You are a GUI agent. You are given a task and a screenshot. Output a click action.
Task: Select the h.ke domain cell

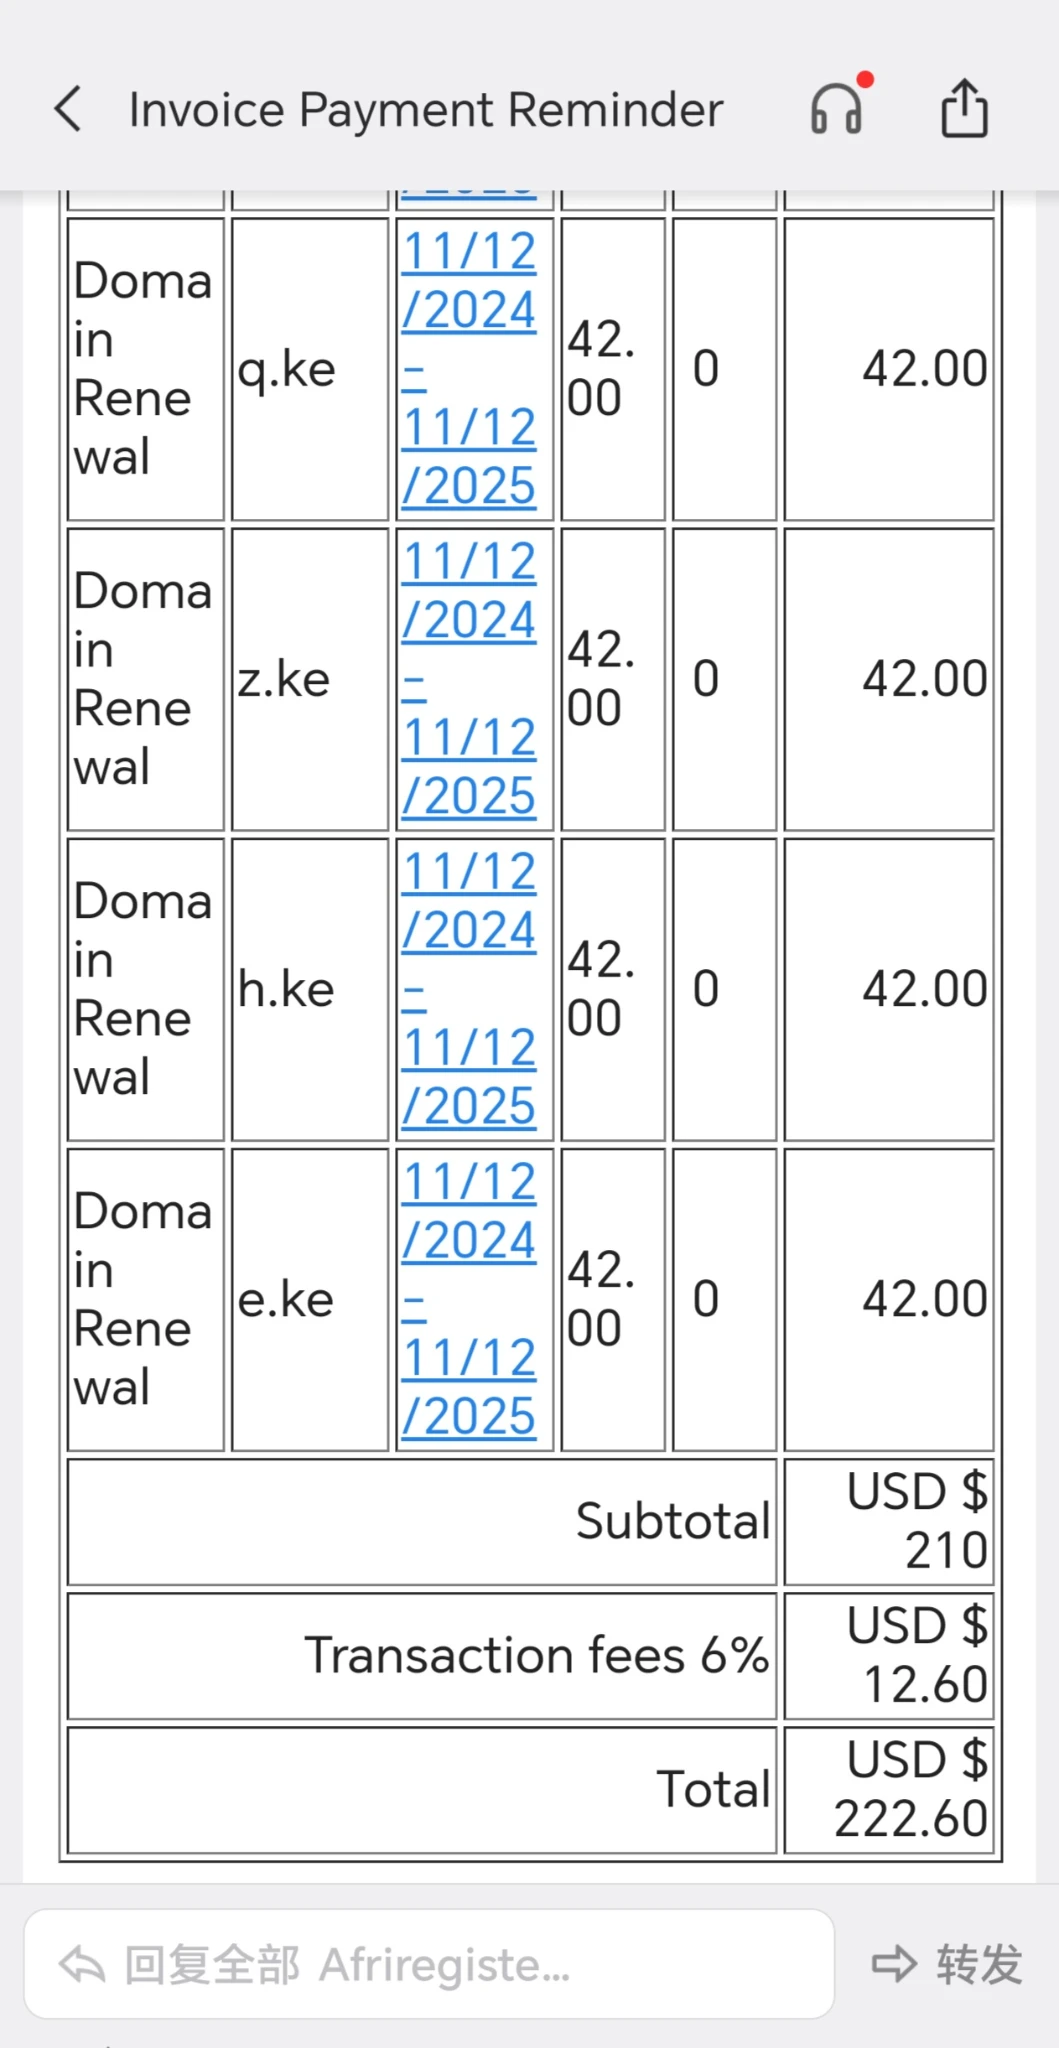286,990
